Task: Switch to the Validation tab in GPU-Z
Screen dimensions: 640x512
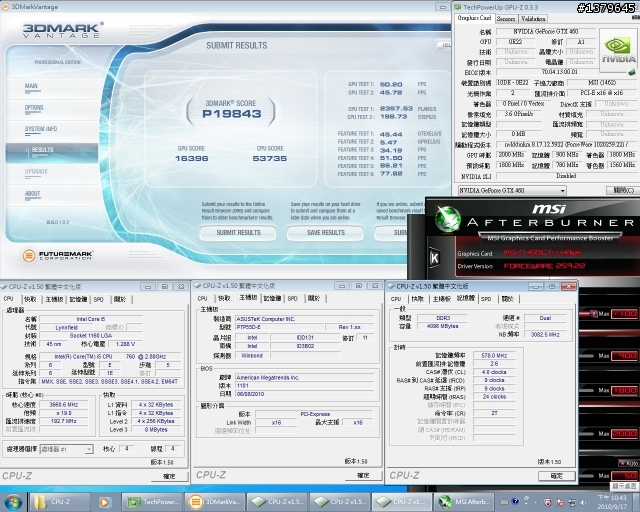Action: pyautogui.click(x=533, y=18)
